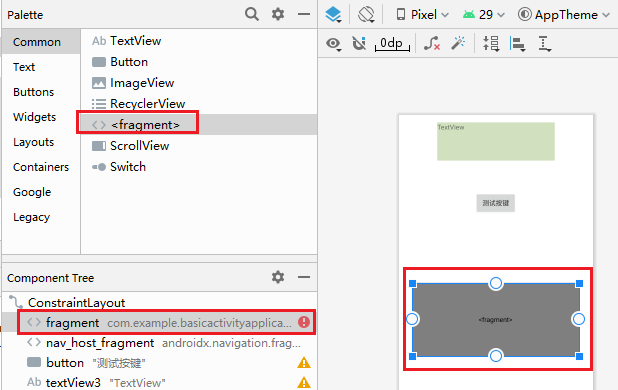
Task: Click left constraint anchor of fragment
Action: click(x=412, y=319)
